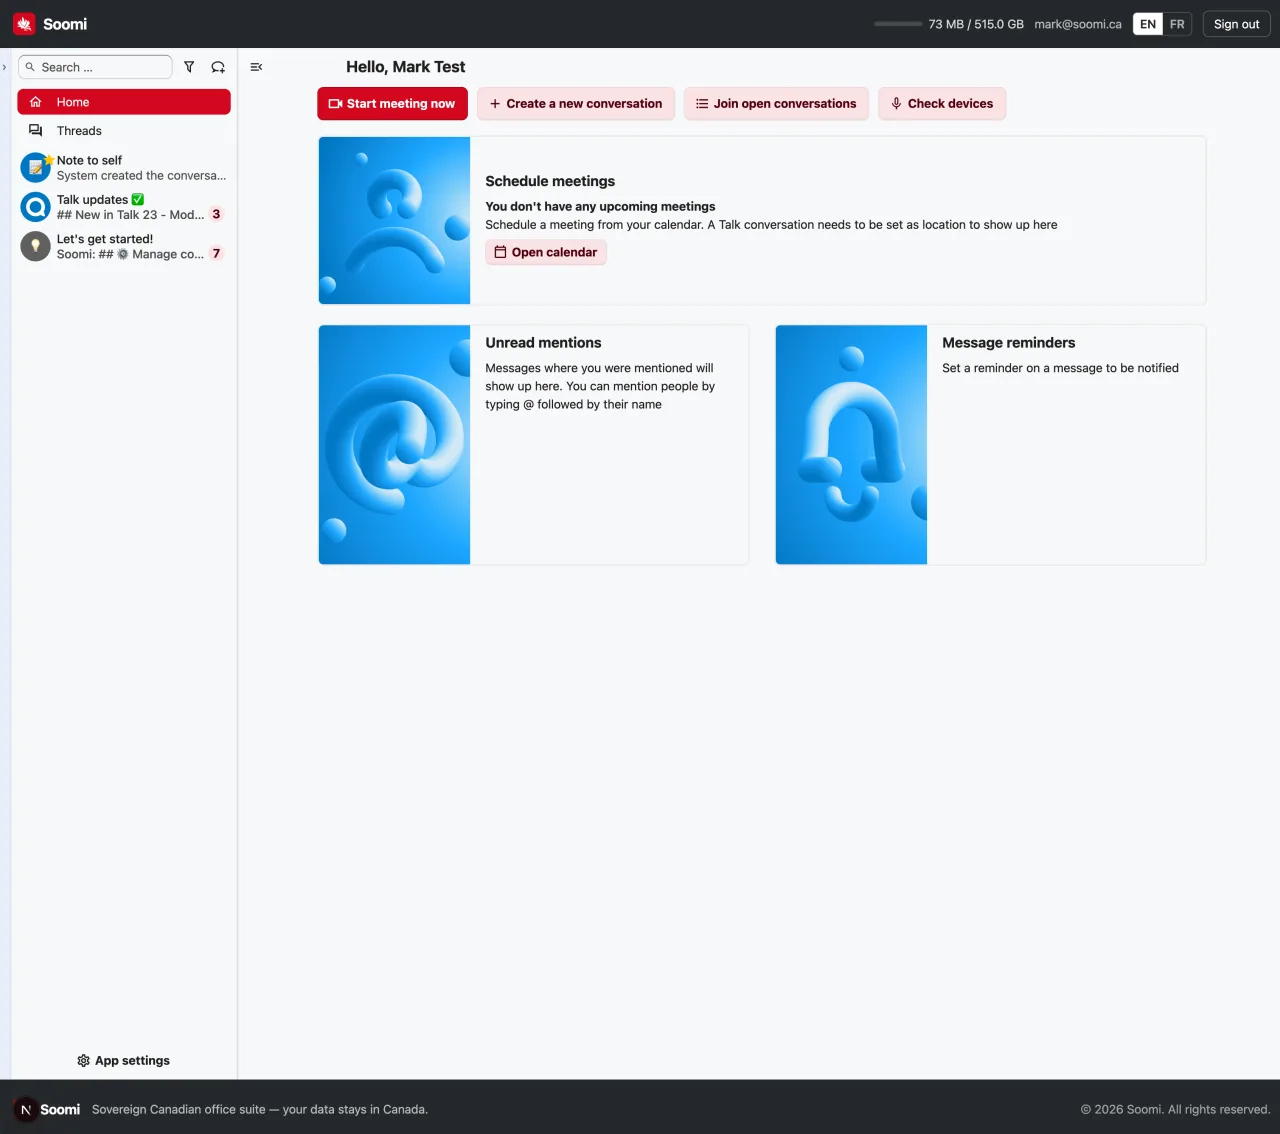1280x1134 pixels.
Task: Switch language to EN
Action: click(x=1148, y=24)
